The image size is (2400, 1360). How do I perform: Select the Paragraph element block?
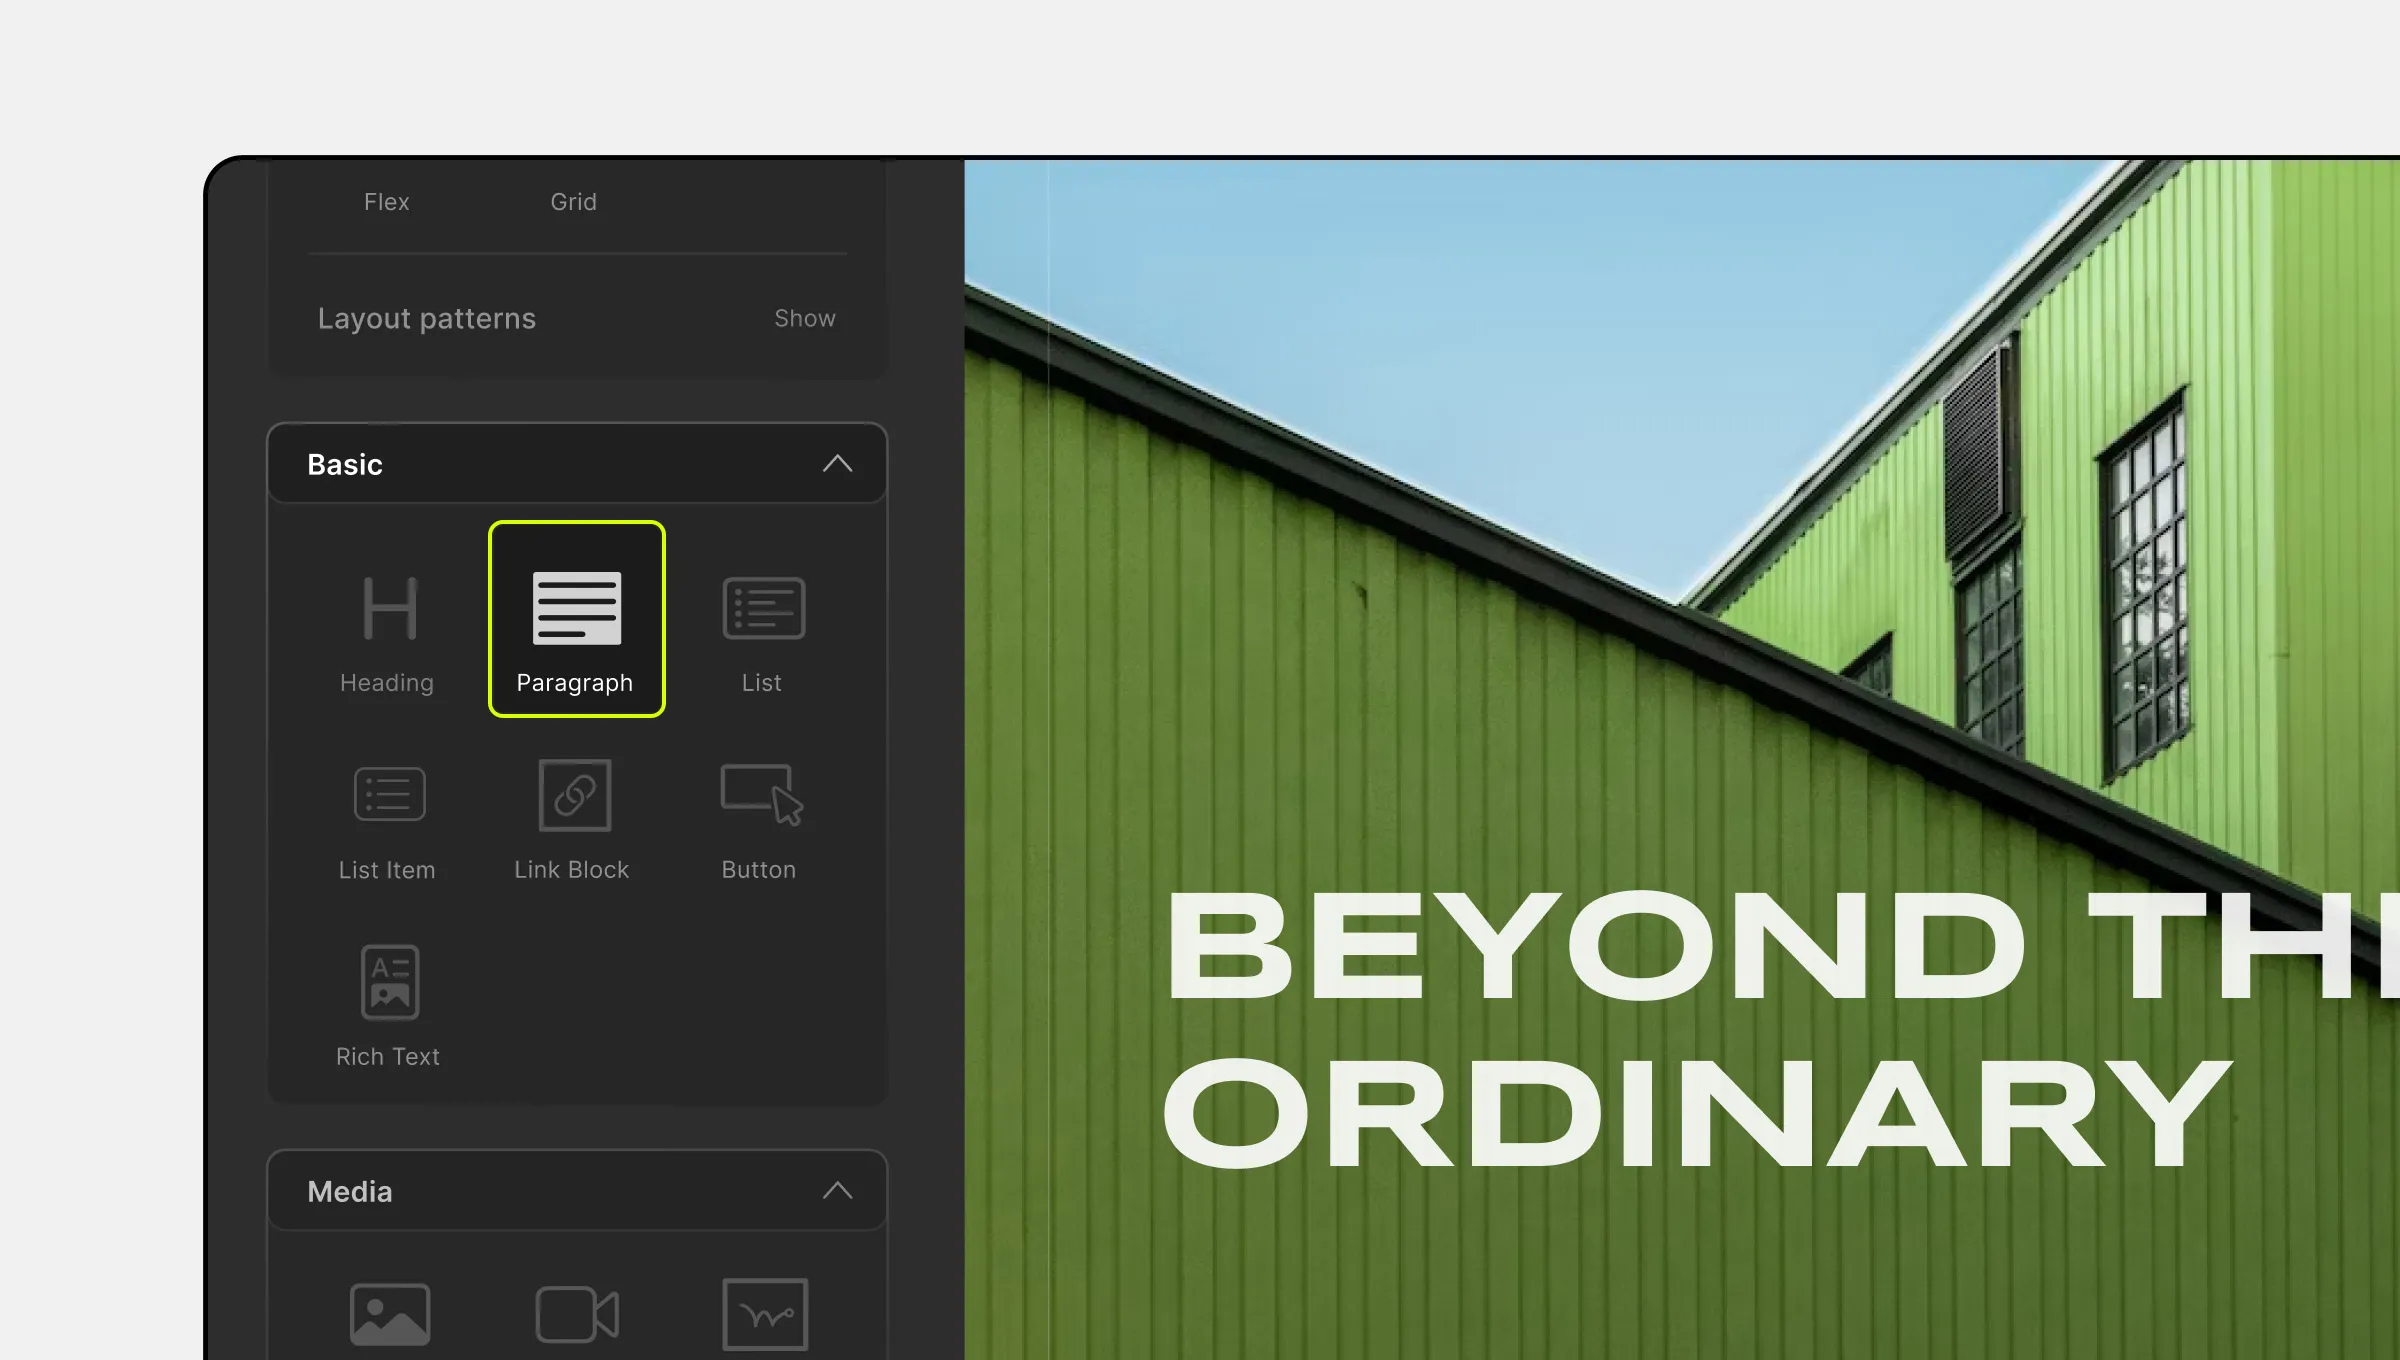[574, 618]
